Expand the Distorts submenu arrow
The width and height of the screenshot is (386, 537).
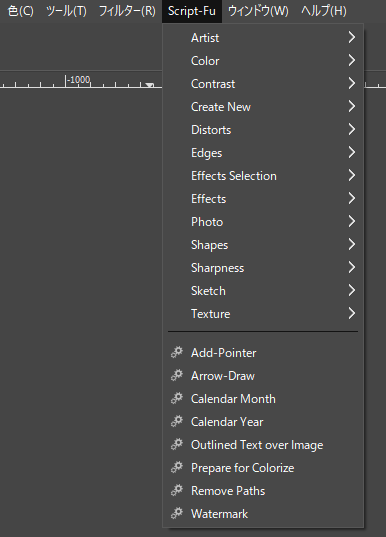tap(352, 129)
